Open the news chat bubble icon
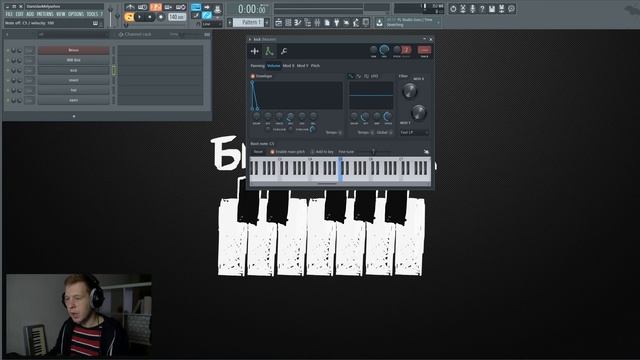640x360 pixels. point(512,9)
